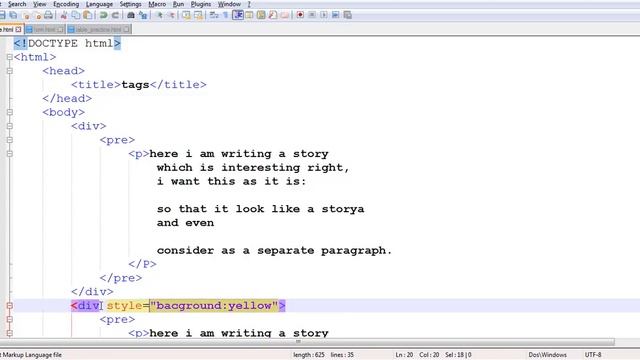Click the Save Recorded Macro icon
Screen dimensions: 640x360
(x=347, y=15)
